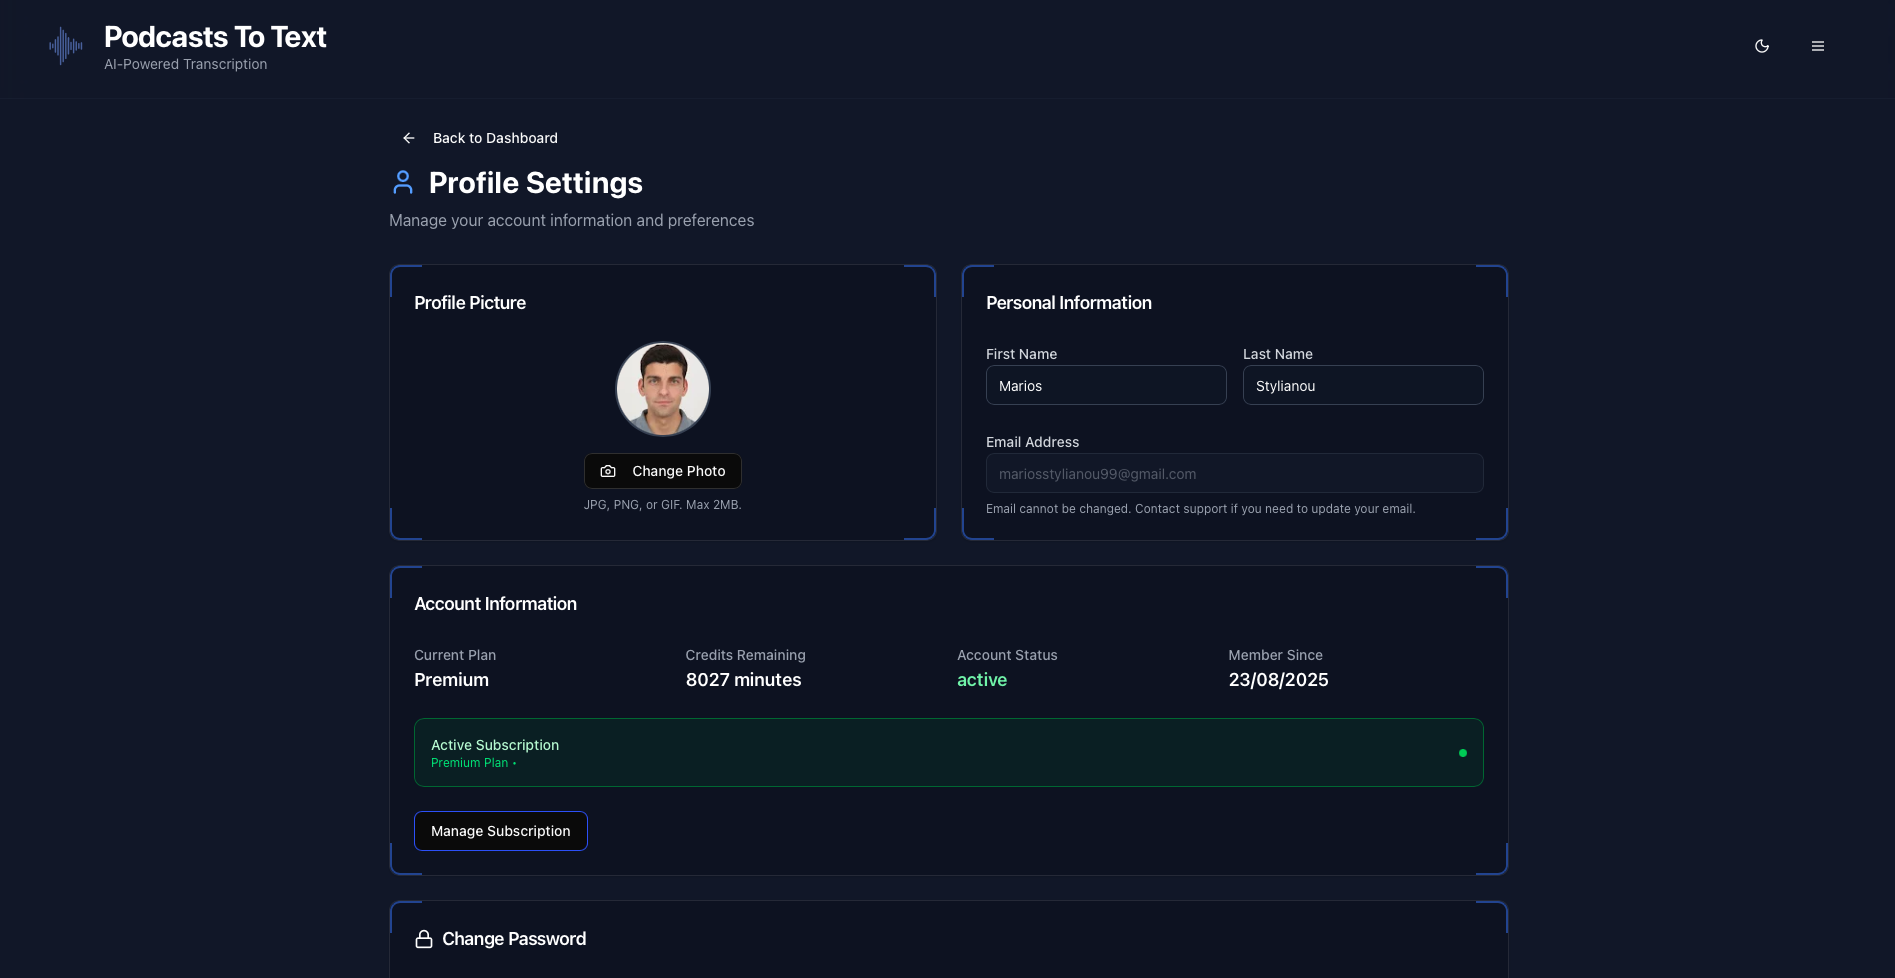Click the Personal Information heading
Image resolution: width=1895 pixels, height=978 pixels.
[1069, 303]
